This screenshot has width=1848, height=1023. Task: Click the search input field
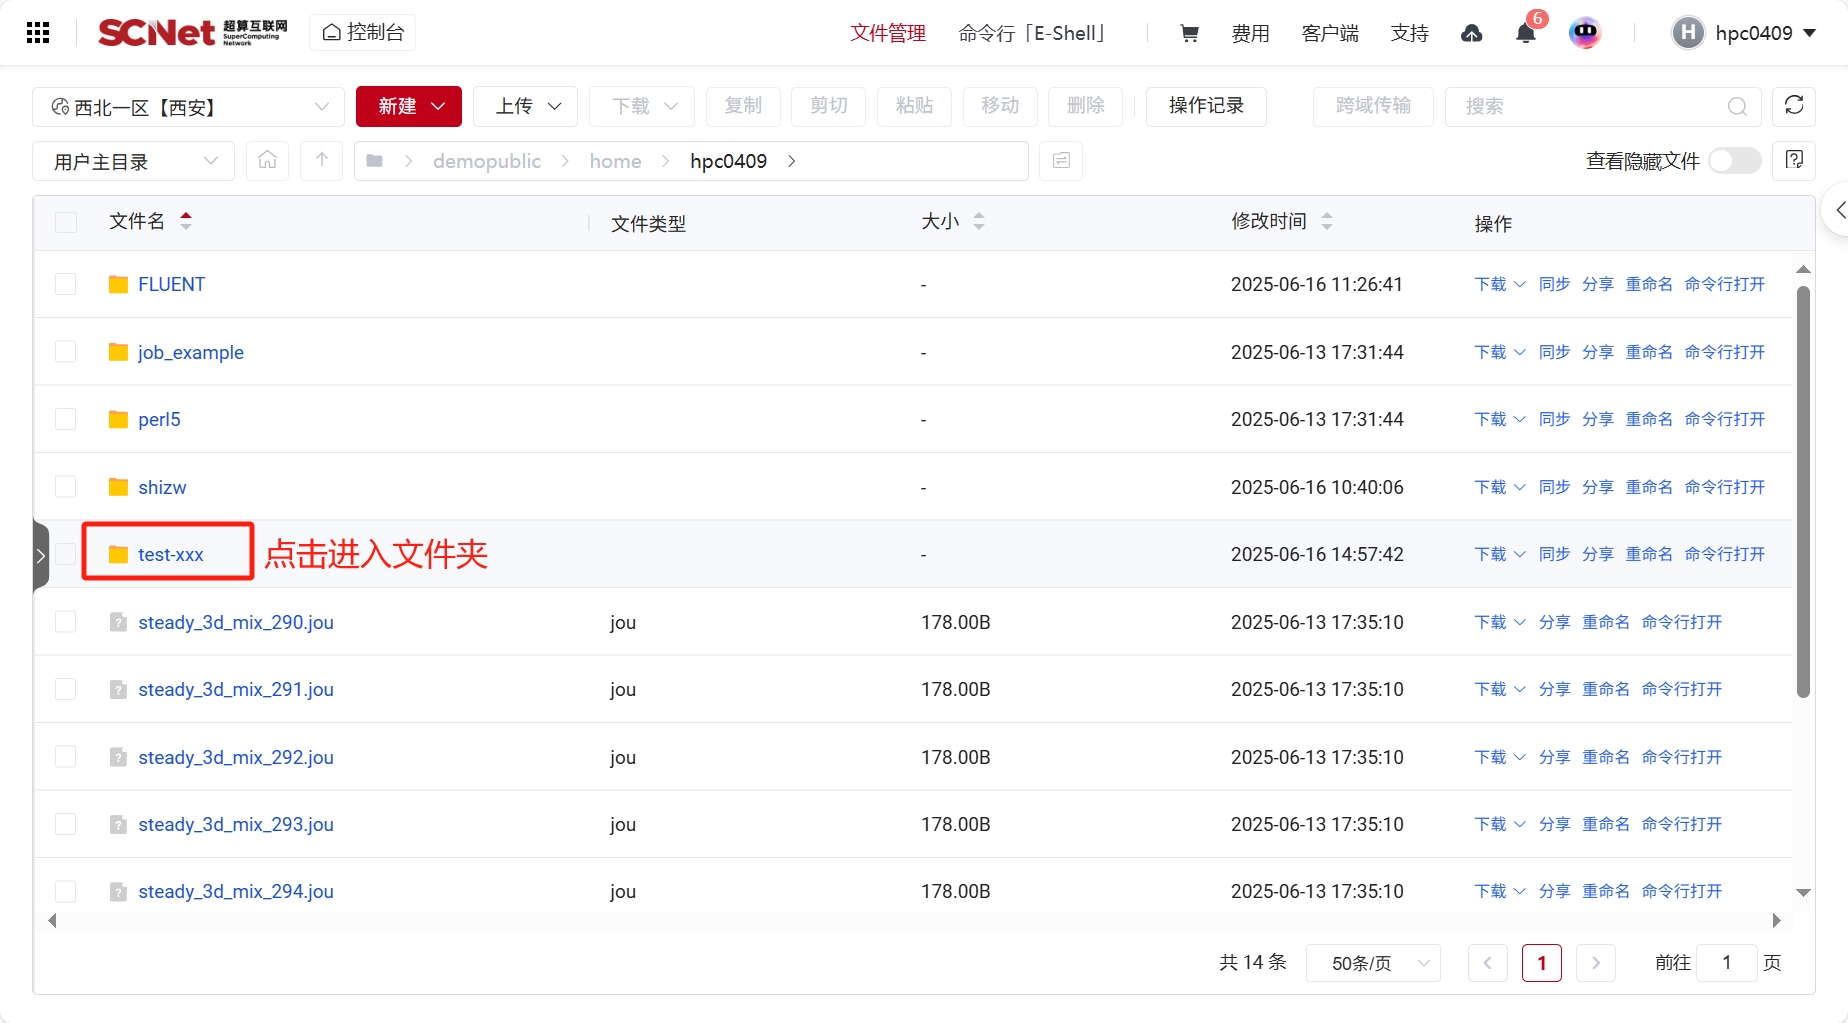point(1590,107)
